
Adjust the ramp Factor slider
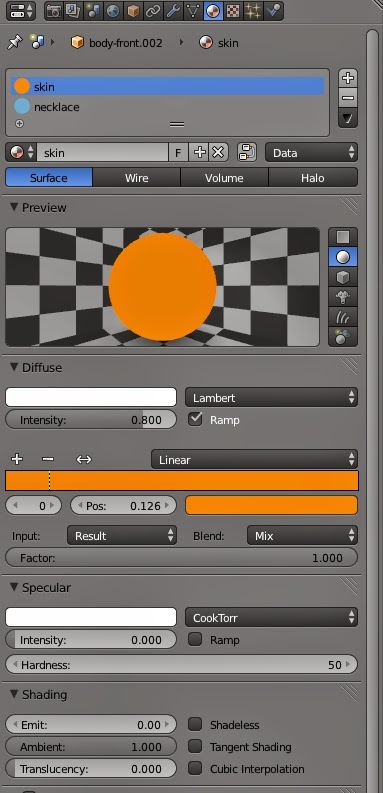(x=181, y=557)
